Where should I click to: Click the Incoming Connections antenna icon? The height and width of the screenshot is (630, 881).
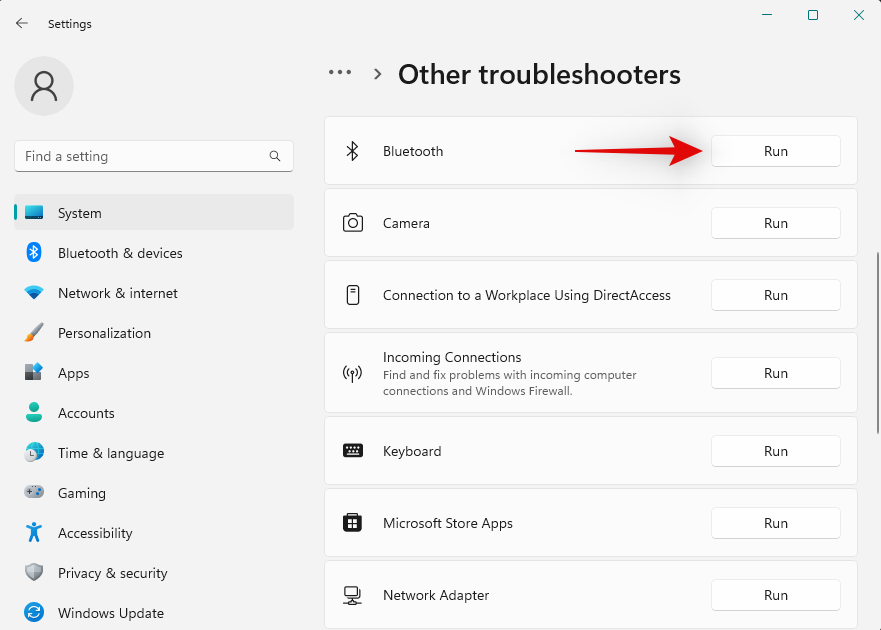(352, 373)
